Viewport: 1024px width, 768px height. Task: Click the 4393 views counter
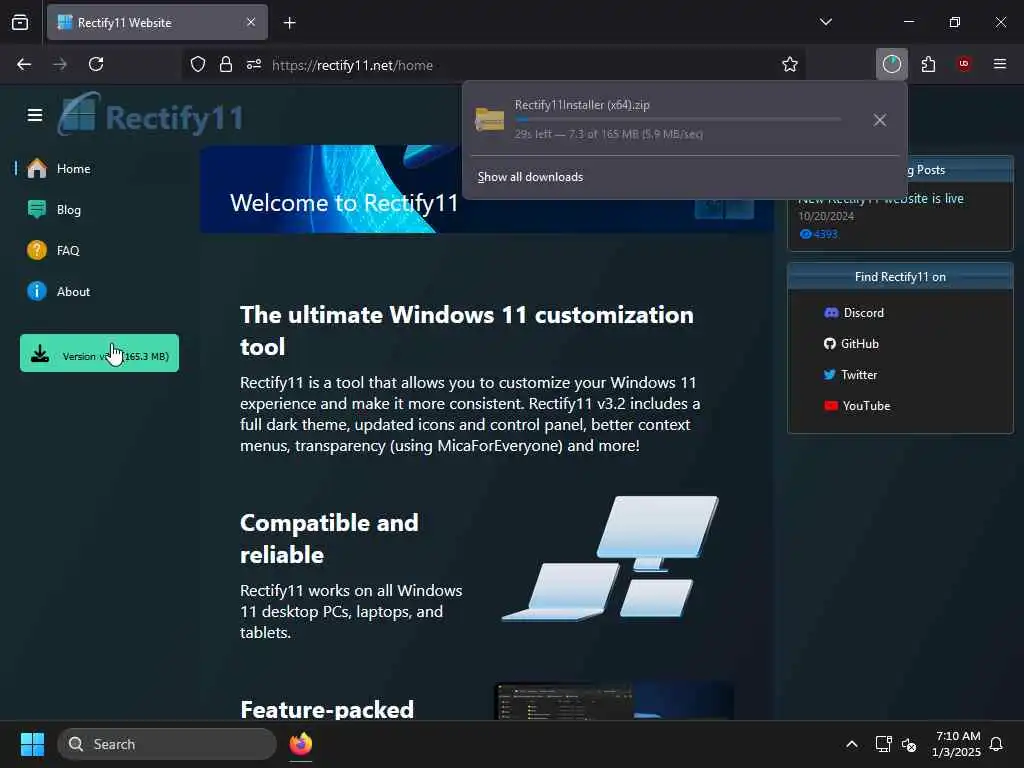818,234
